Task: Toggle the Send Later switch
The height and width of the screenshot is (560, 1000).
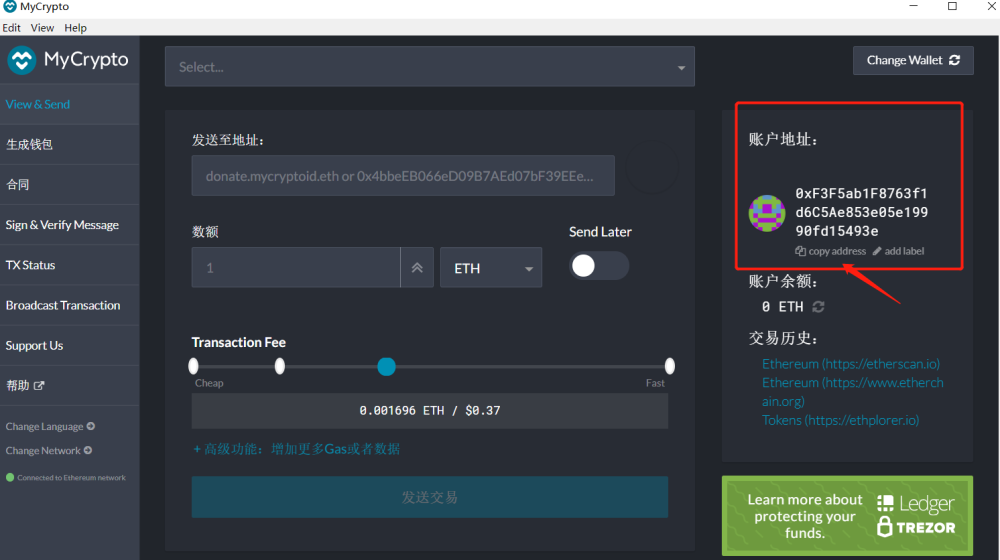Action: point(599,266)
